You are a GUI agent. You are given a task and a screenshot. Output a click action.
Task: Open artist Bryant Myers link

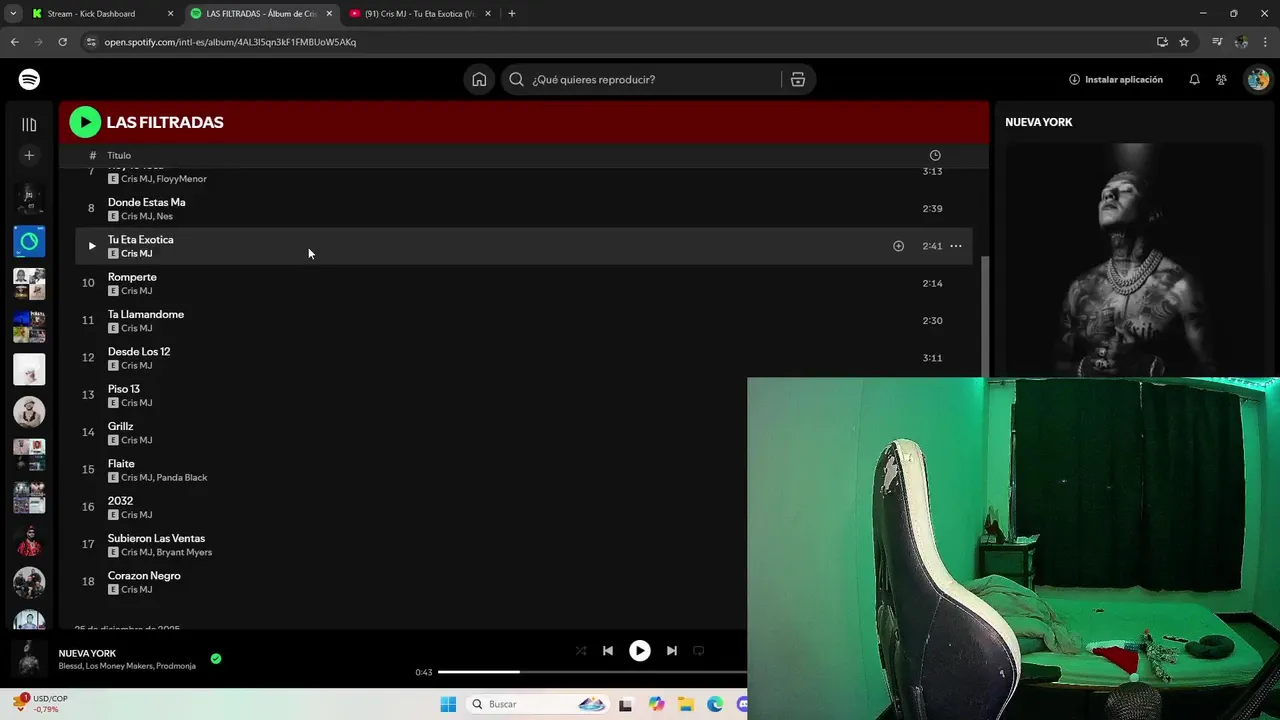pos(184,552)
